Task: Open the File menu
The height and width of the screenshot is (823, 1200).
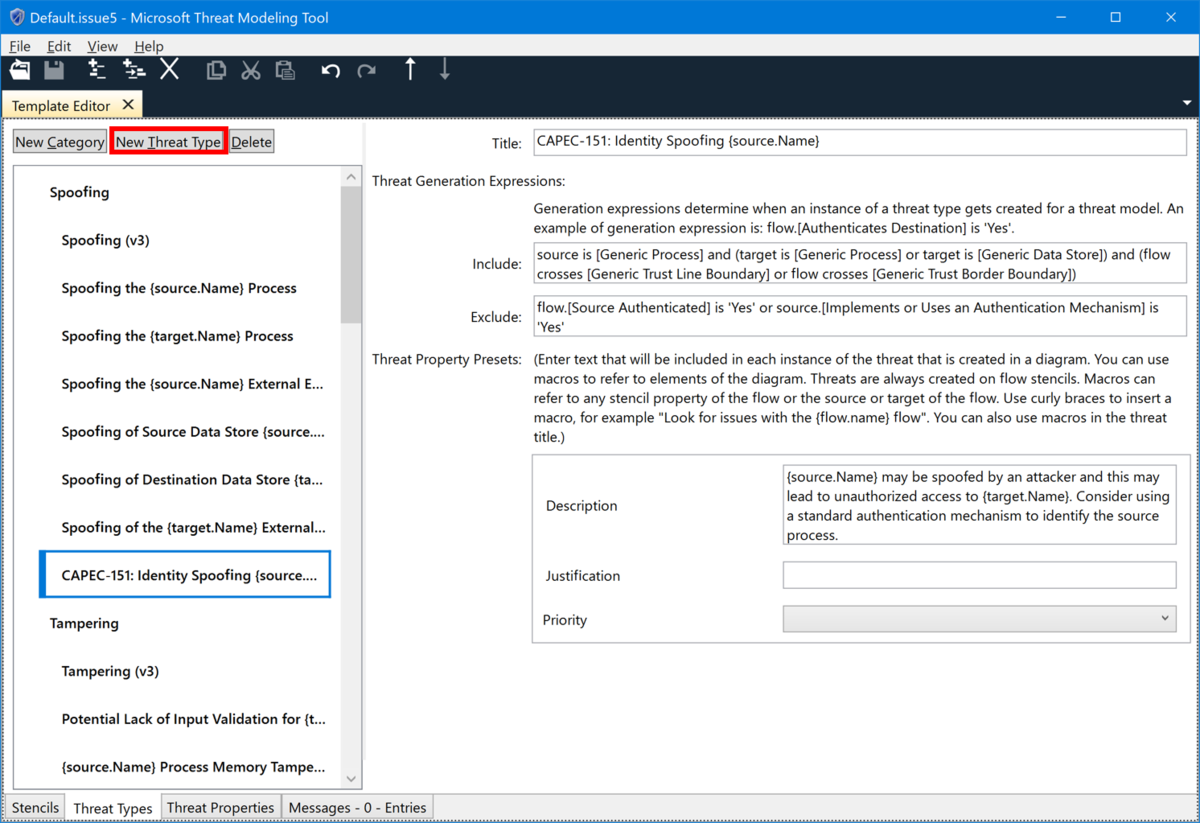Action: pyautogui.click(x=20, y=46)
